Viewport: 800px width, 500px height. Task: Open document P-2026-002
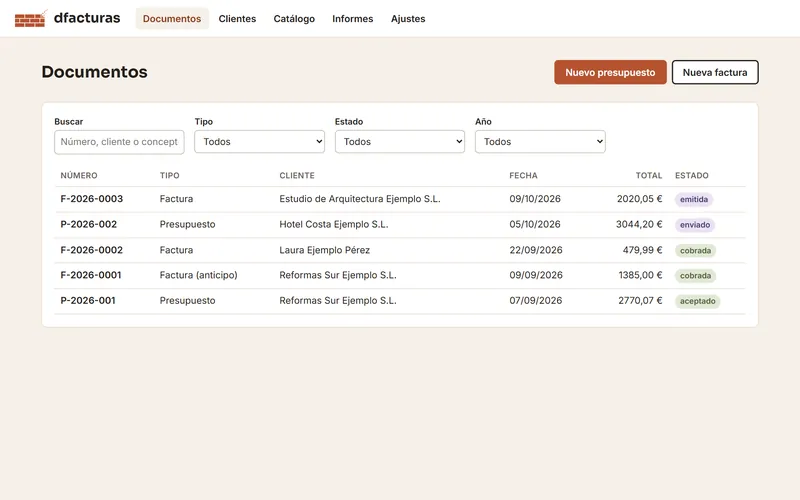tap(89, 224)
